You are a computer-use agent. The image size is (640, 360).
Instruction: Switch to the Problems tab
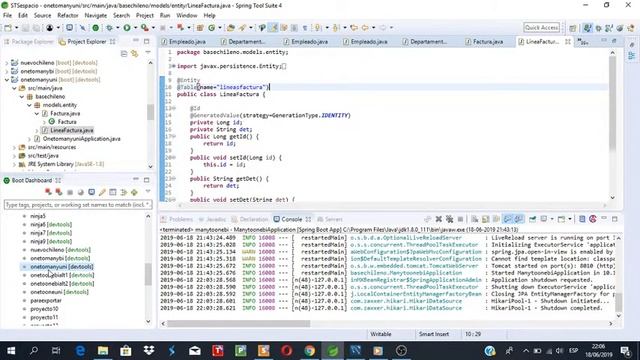coord(177,219)
